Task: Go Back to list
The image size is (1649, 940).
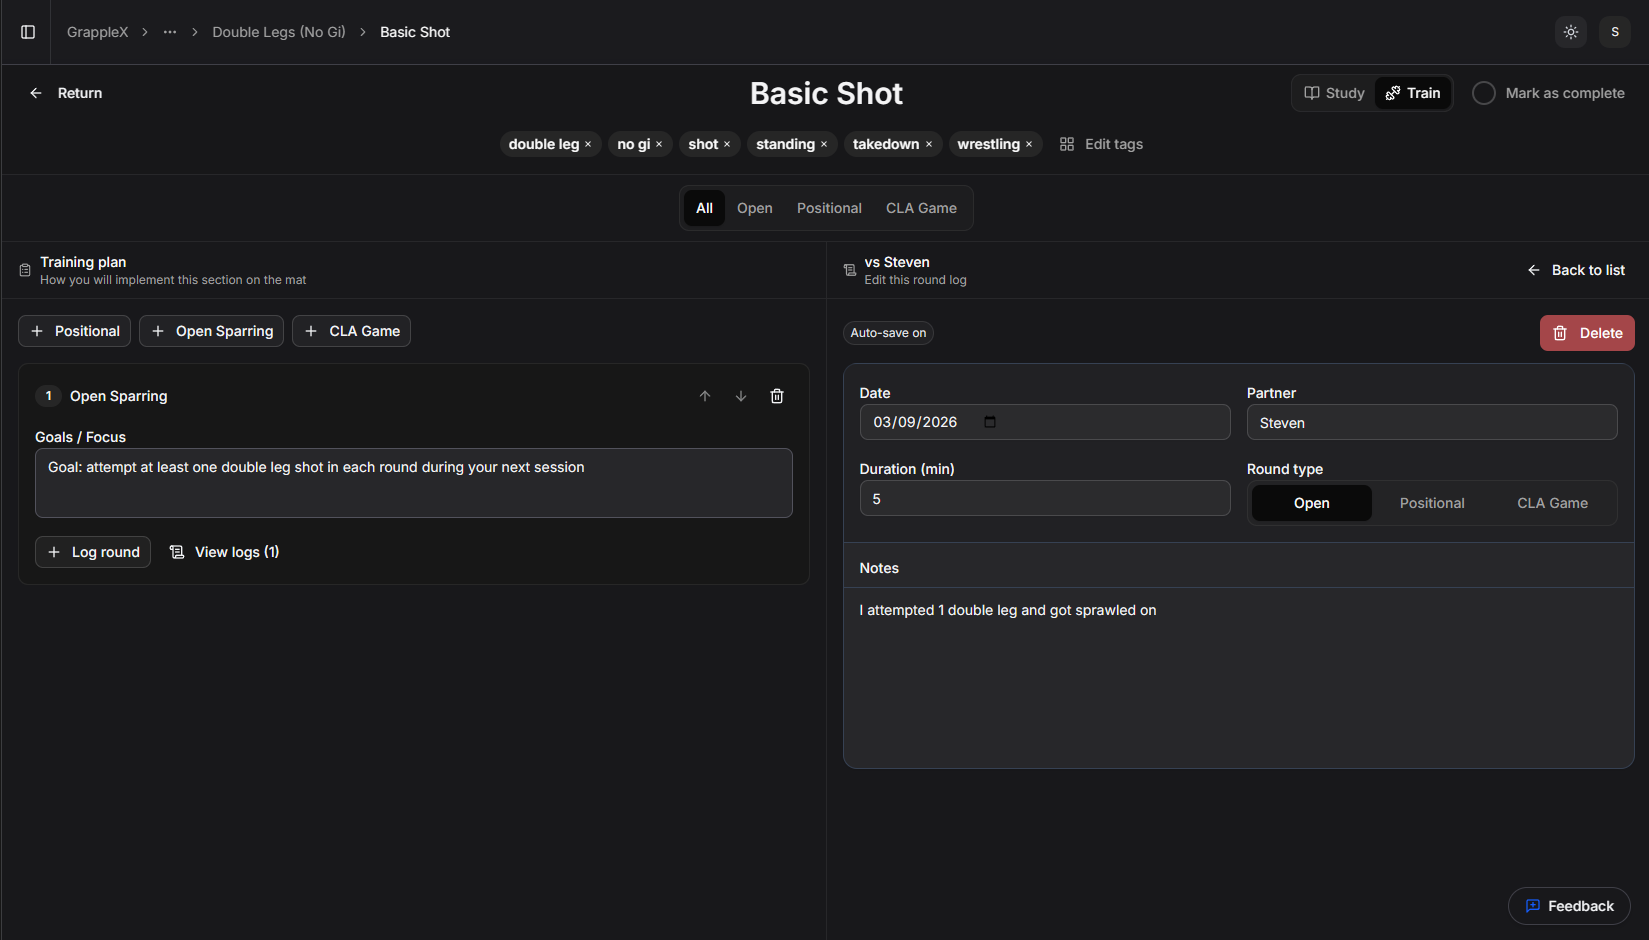Action: 1576,270
